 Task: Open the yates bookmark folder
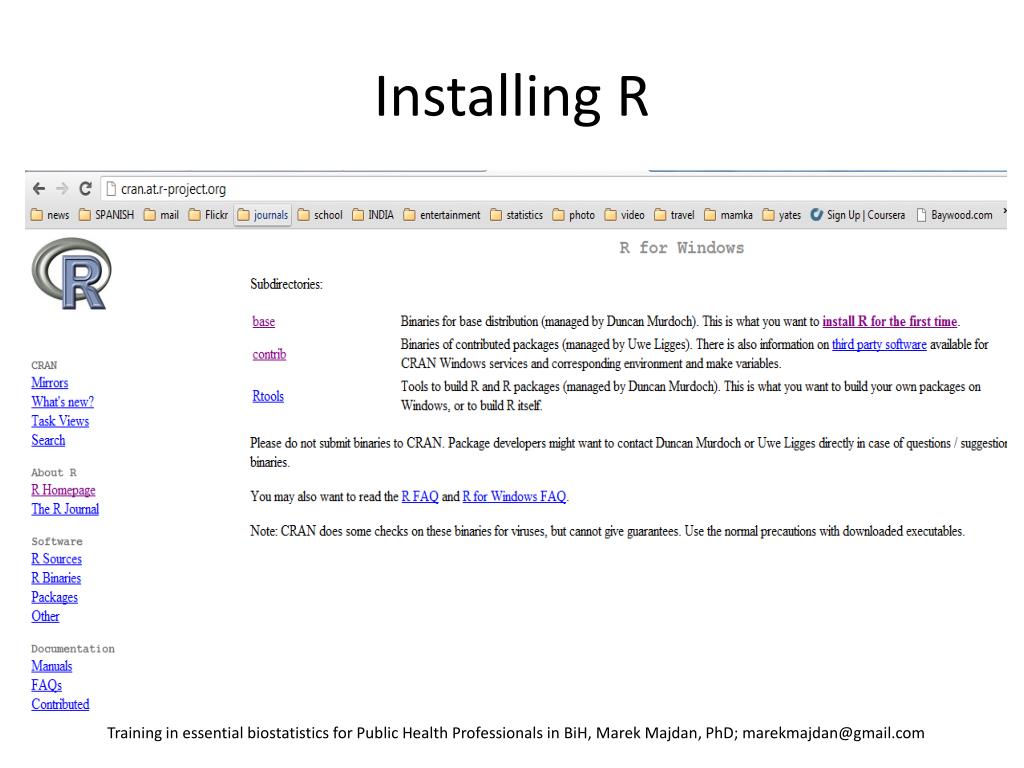[782, 215]
